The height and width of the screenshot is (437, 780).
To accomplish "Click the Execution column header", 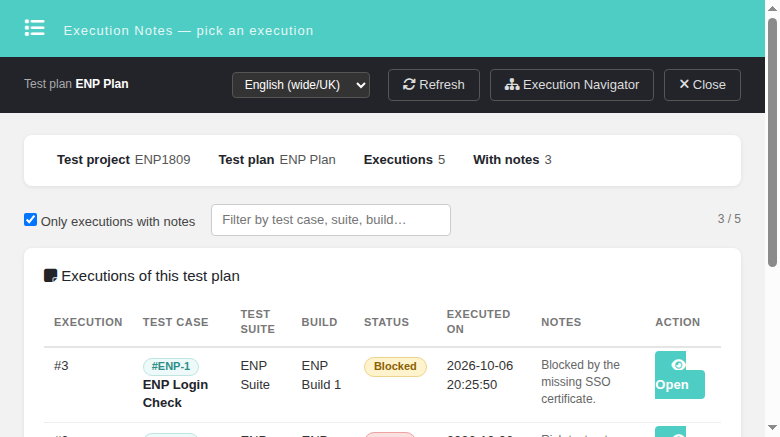I will 88,322.
